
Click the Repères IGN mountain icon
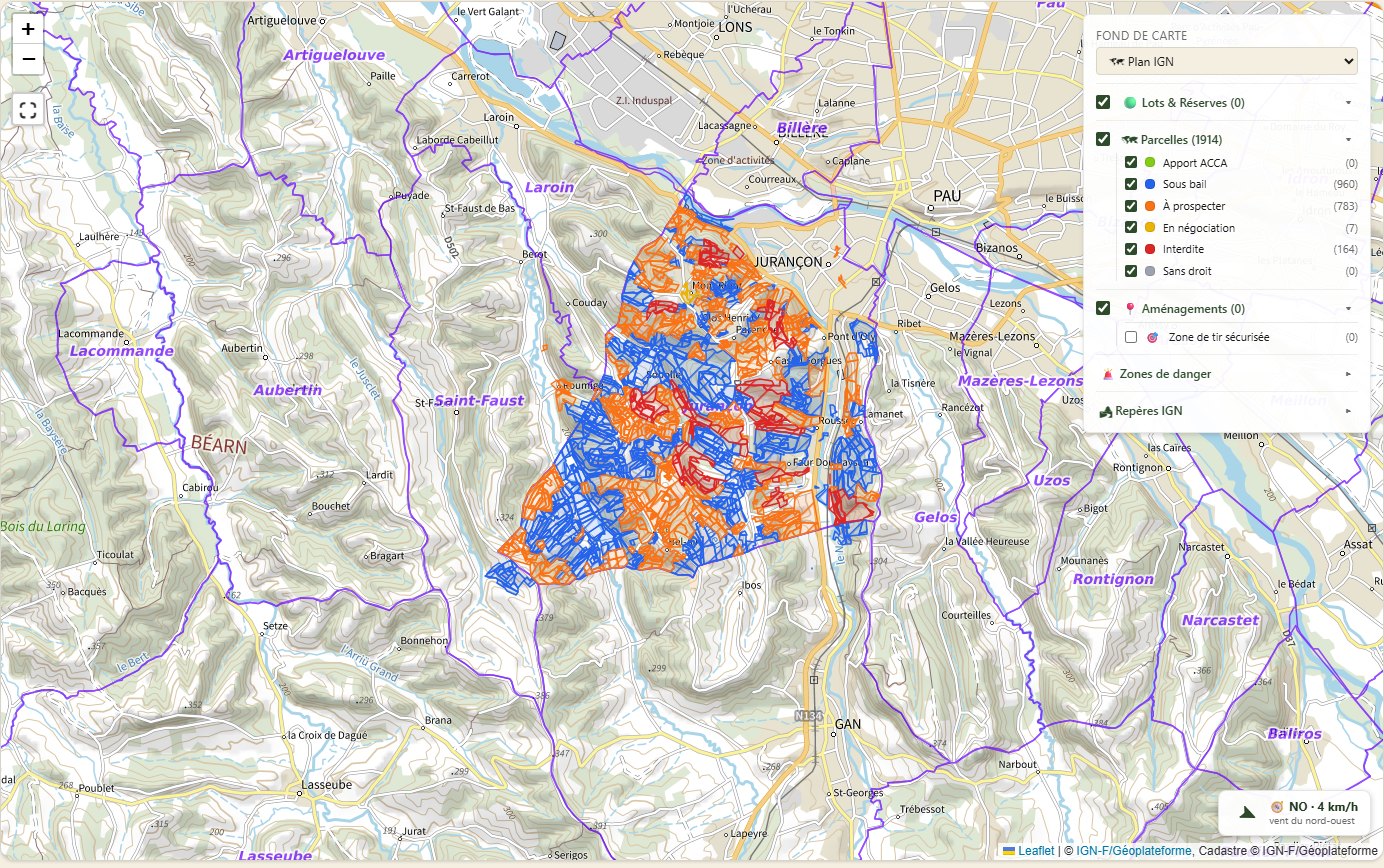[x=1106, y=411]
